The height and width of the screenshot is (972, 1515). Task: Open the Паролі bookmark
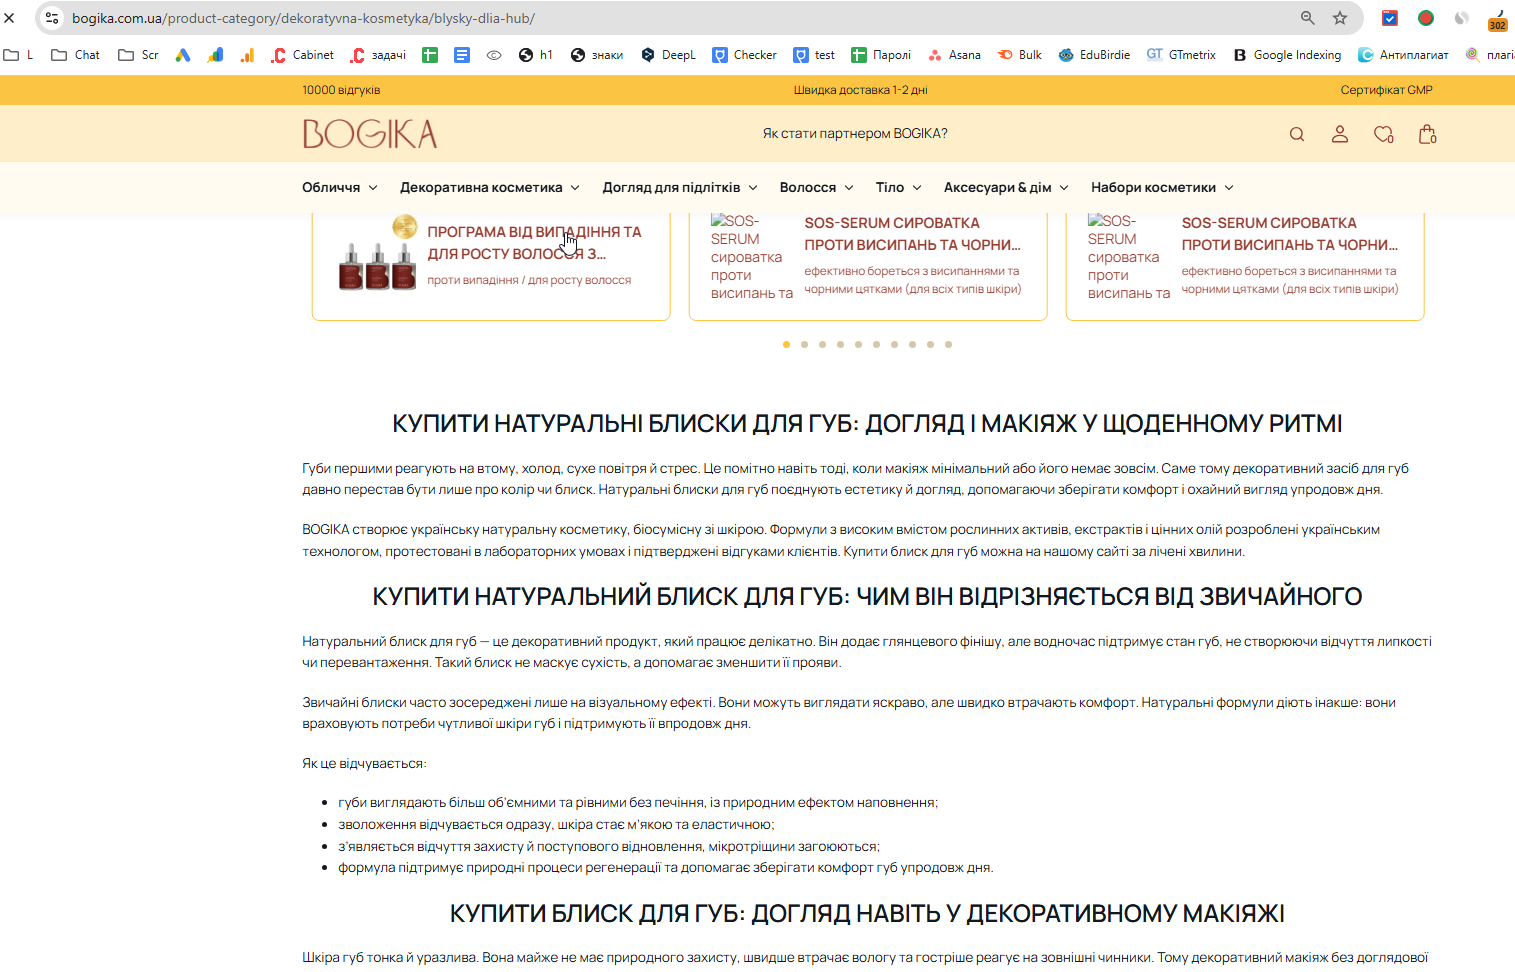(881, 55)
